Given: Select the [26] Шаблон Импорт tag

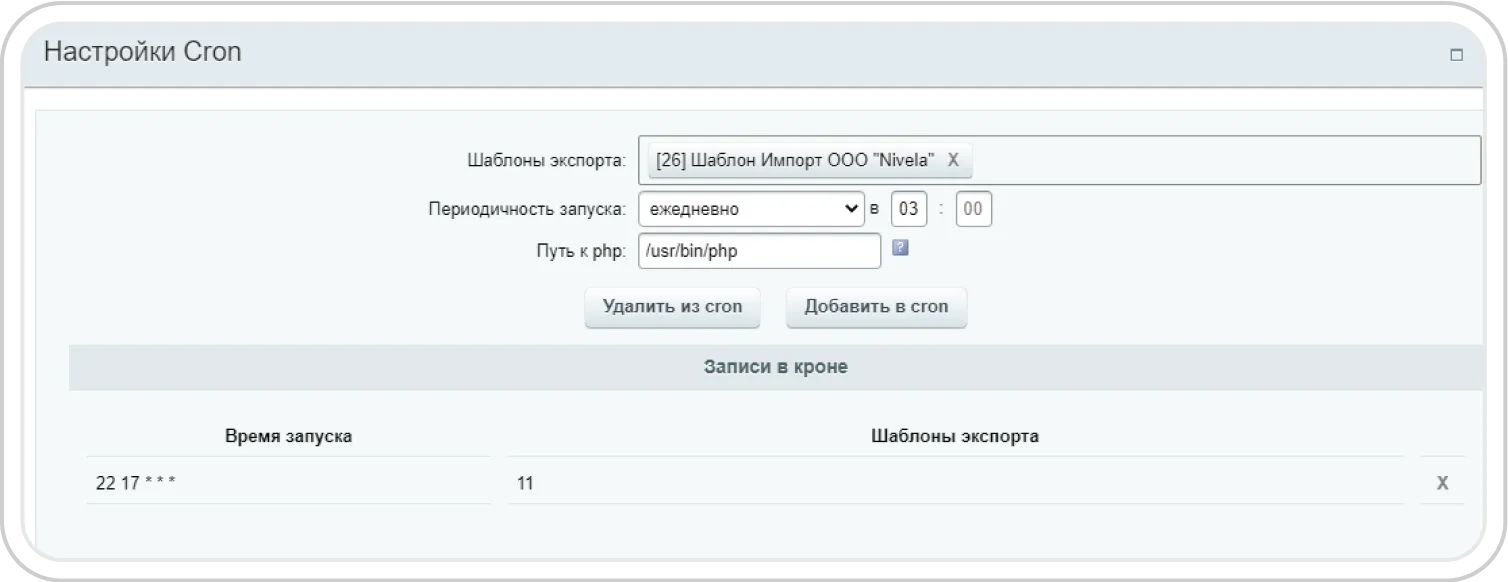Looking at the screenshot, I should [795, 160].
